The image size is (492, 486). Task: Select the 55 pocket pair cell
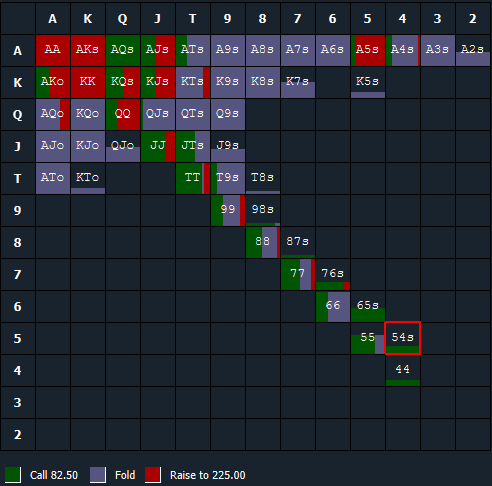[368, 338]
